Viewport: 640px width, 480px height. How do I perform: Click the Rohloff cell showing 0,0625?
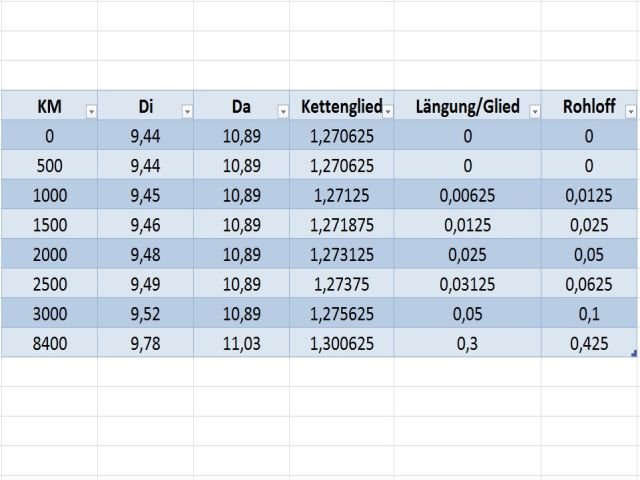(589, 284)
